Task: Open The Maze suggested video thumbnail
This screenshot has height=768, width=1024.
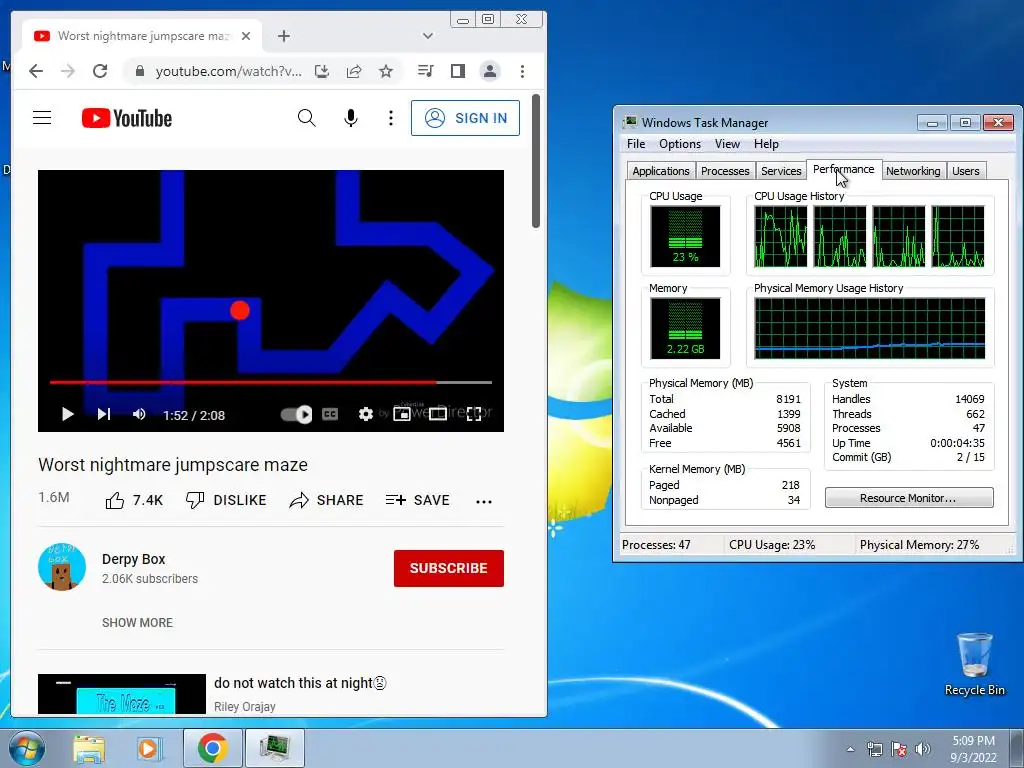Action: (x=121, y=694)
